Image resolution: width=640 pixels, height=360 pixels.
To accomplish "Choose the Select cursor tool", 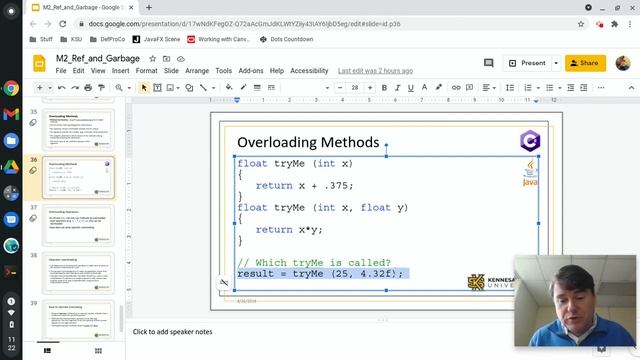I will [x=144, y=88].
